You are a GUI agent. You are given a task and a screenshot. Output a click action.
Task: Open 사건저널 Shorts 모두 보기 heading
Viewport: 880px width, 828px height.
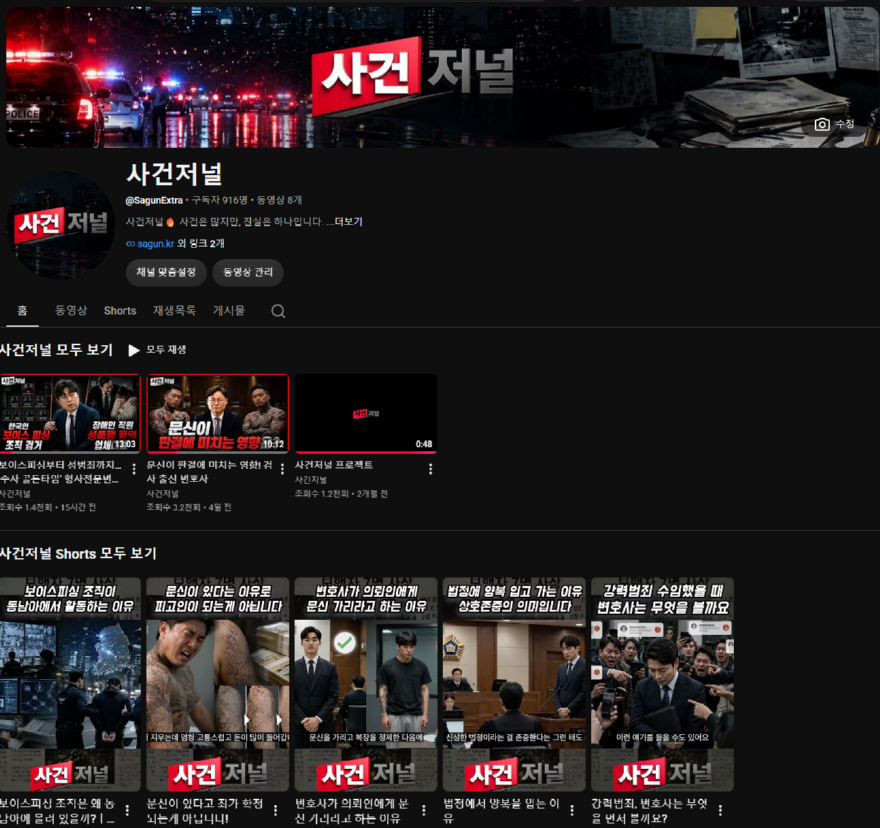(x=78, y=553)
